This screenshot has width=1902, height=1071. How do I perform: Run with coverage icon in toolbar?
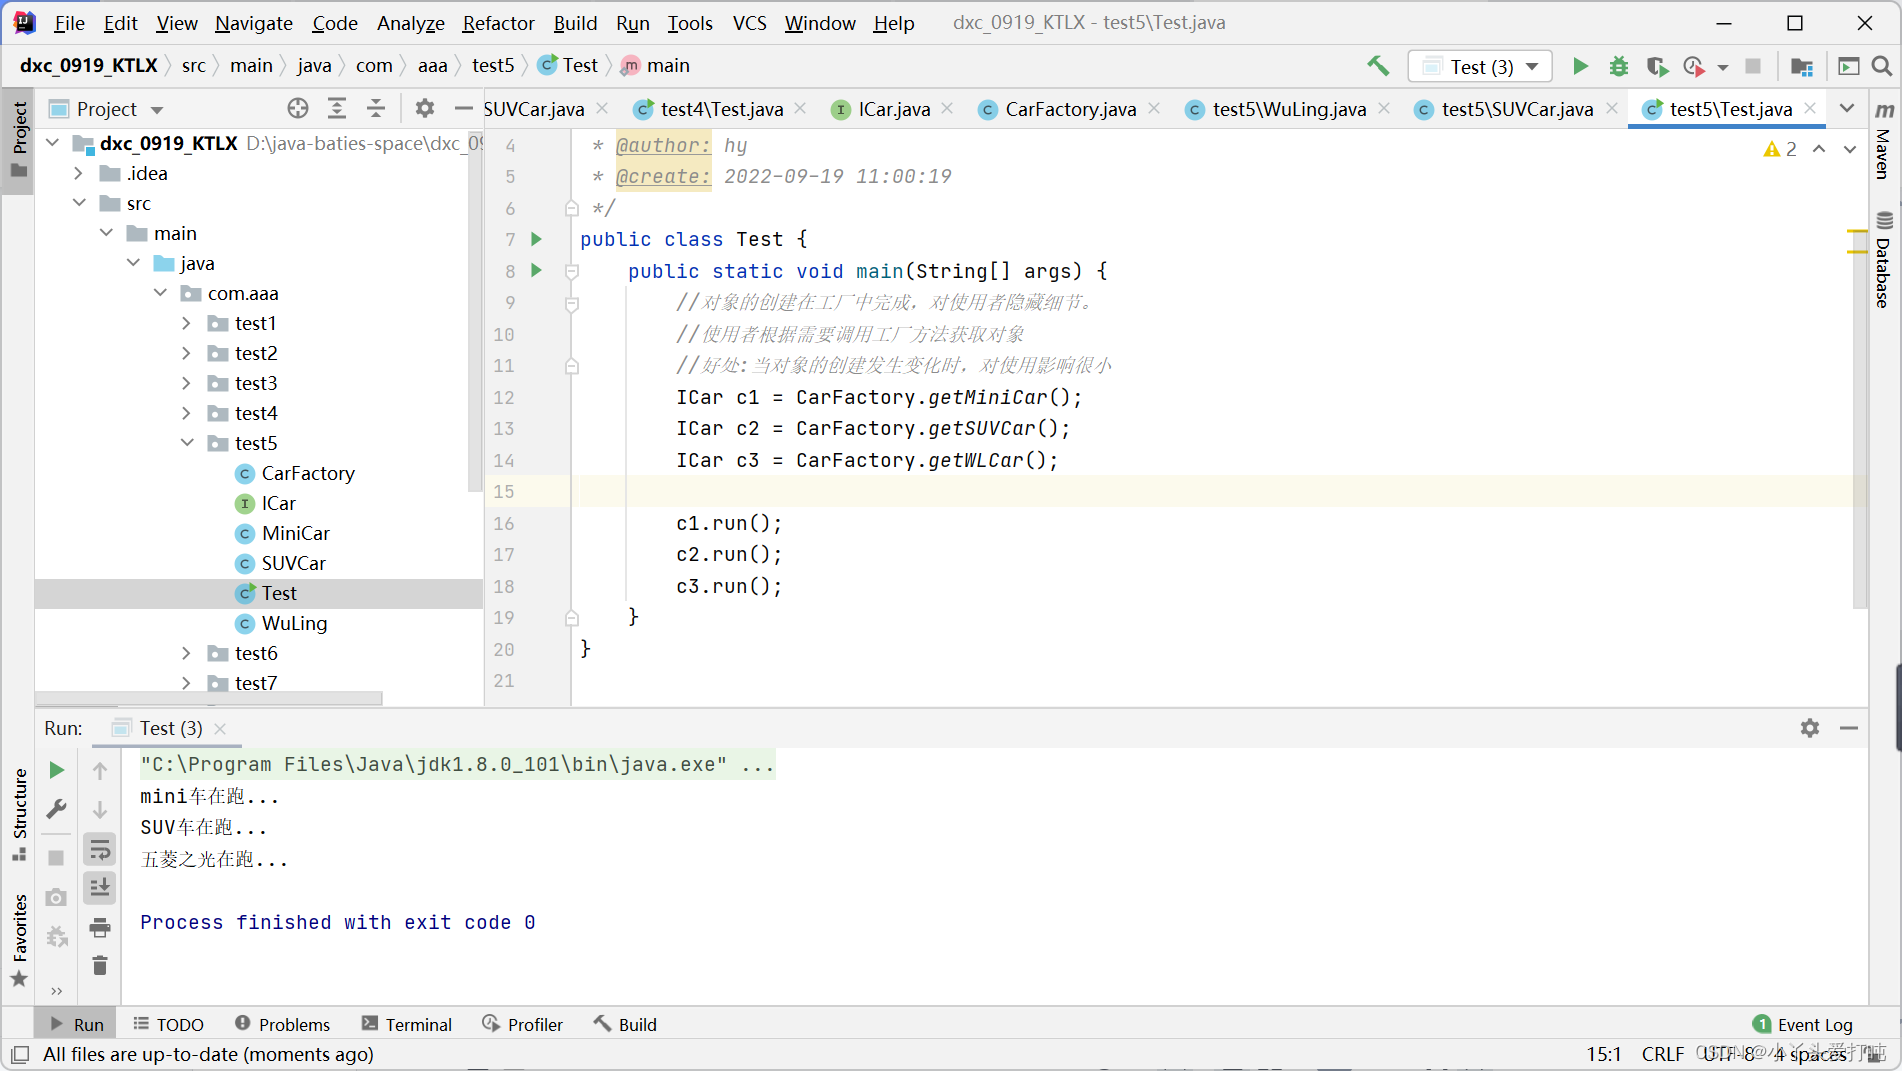point(1657,66)
